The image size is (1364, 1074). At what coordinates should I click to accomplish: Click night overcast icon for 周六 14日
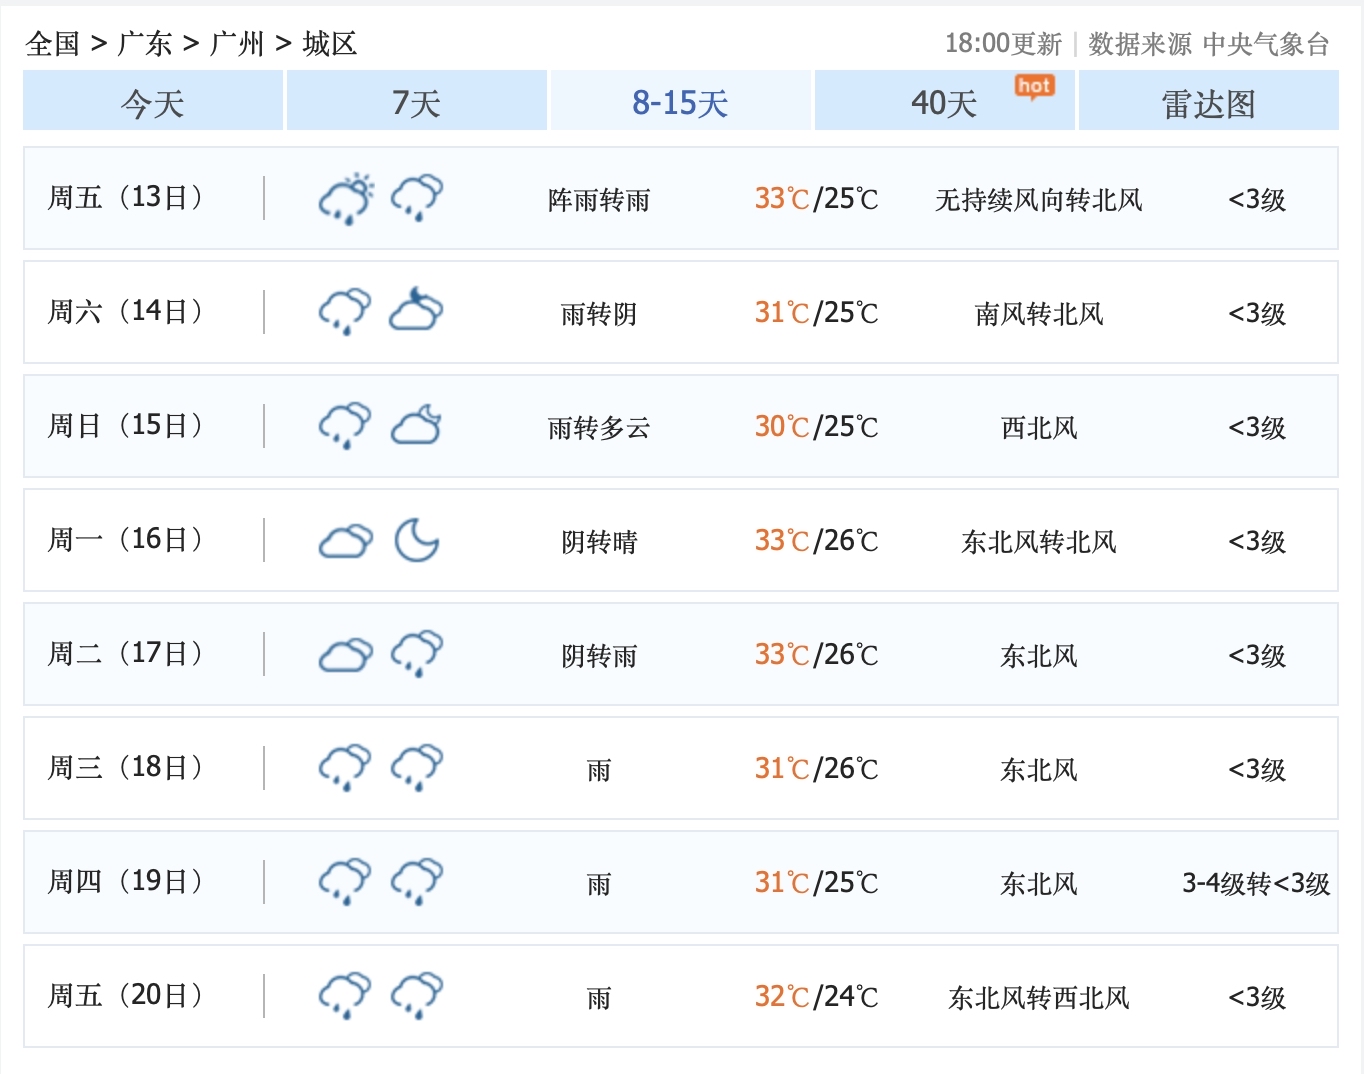tap(417, 310)
